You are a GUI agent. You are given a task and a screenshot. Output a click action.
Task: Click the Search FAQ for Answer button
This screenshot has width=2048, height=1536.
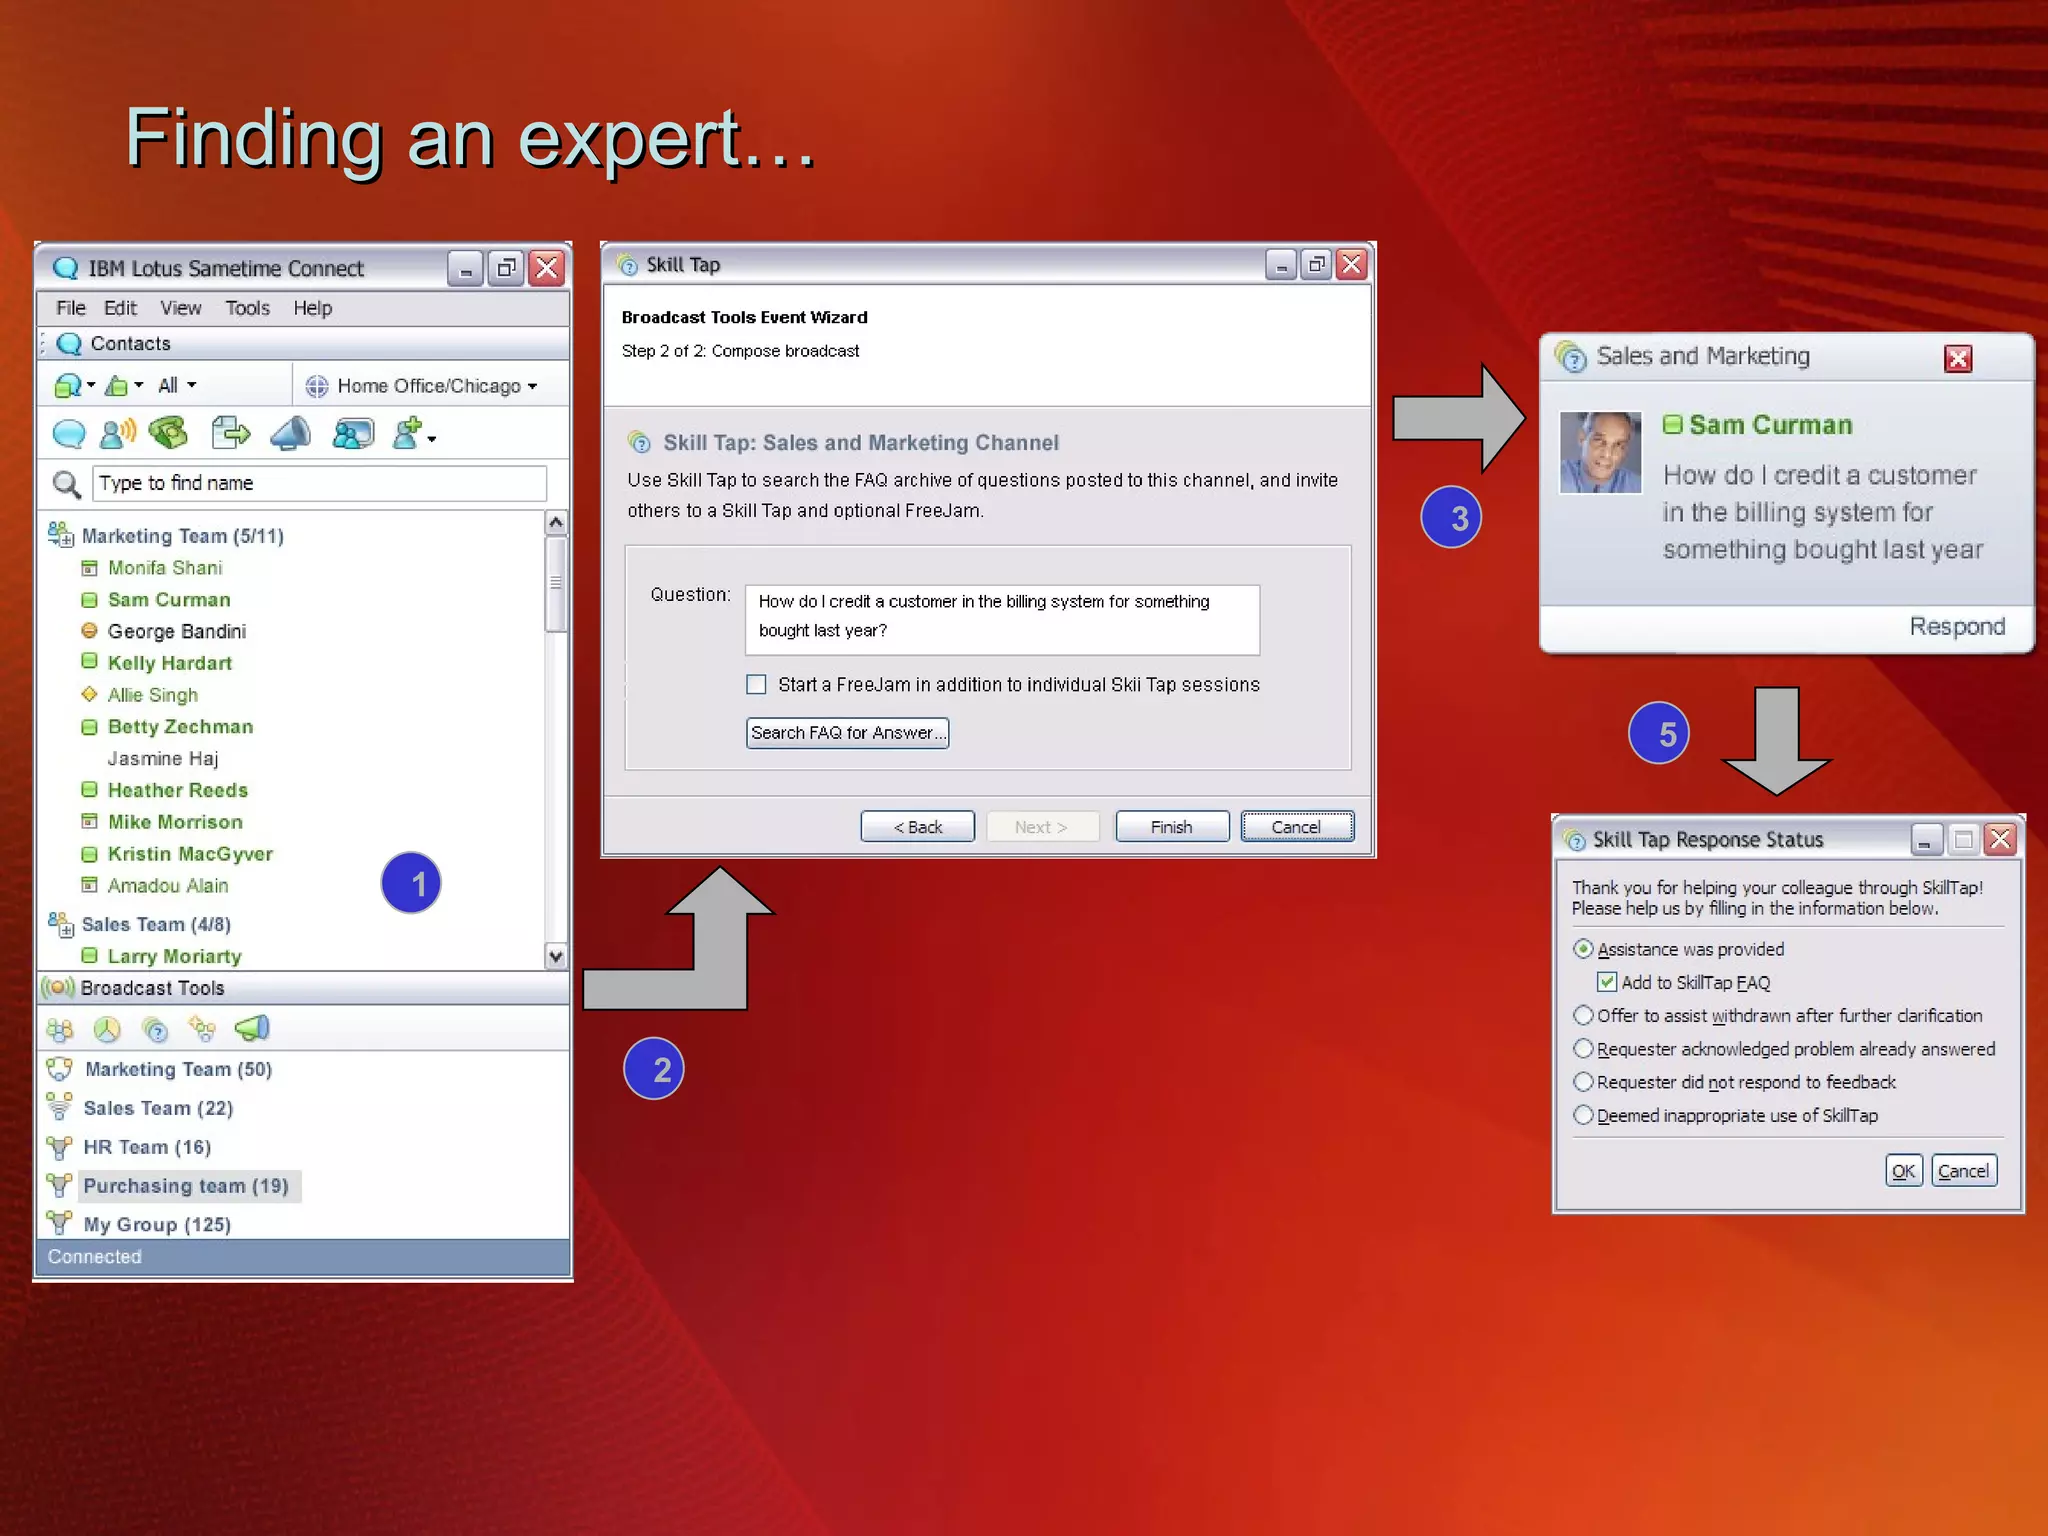(847, 733)
